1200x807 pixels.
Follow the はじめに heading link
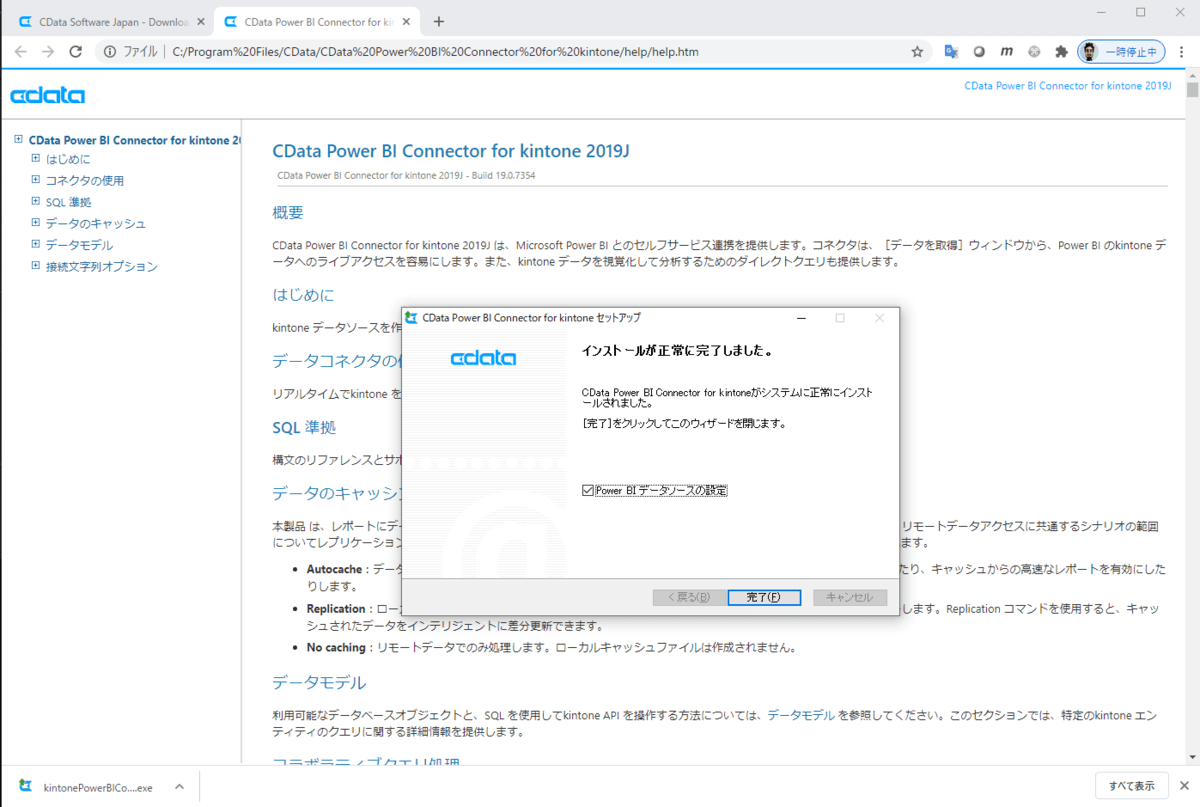(303, 295)
